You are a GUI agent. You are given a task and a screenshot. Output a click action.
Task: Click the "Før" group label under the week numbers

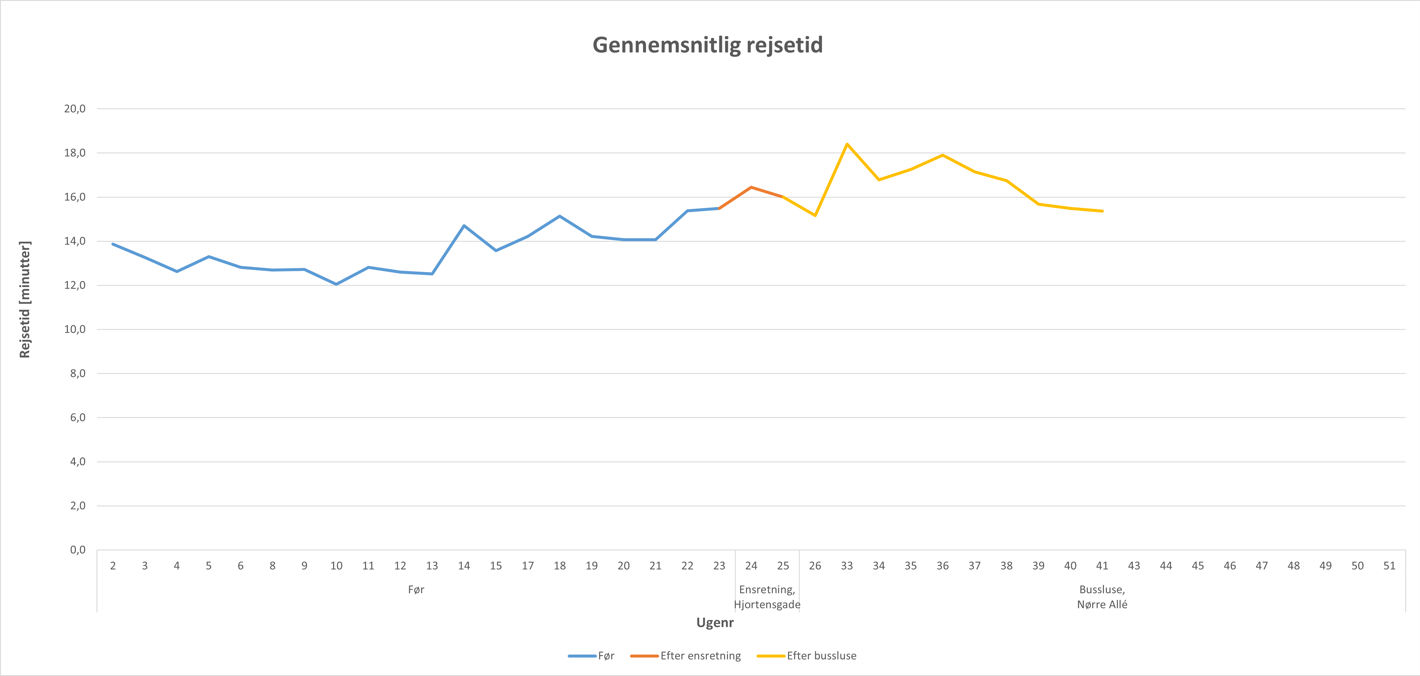(x=416, y=590)
